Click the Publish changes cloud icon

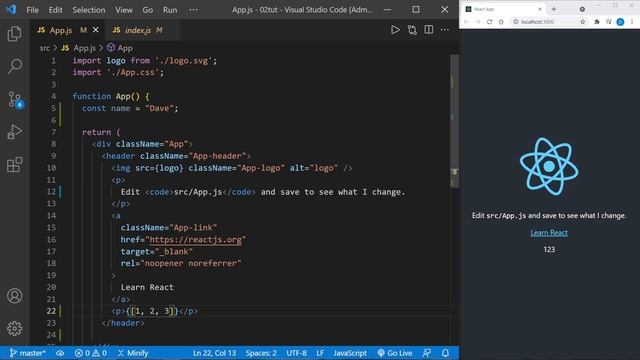pyautogui.click(x=60, y=353)
